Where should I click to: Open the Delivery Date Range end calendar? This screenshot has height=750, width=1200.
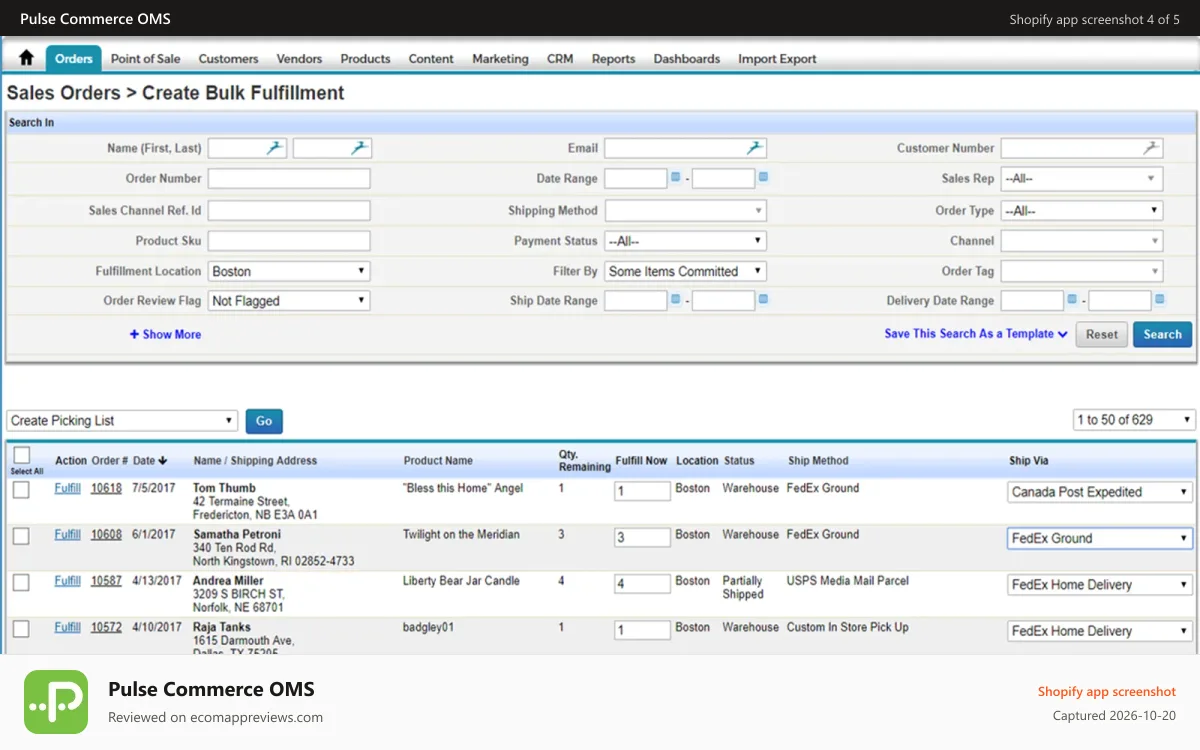pos(1160,299)
